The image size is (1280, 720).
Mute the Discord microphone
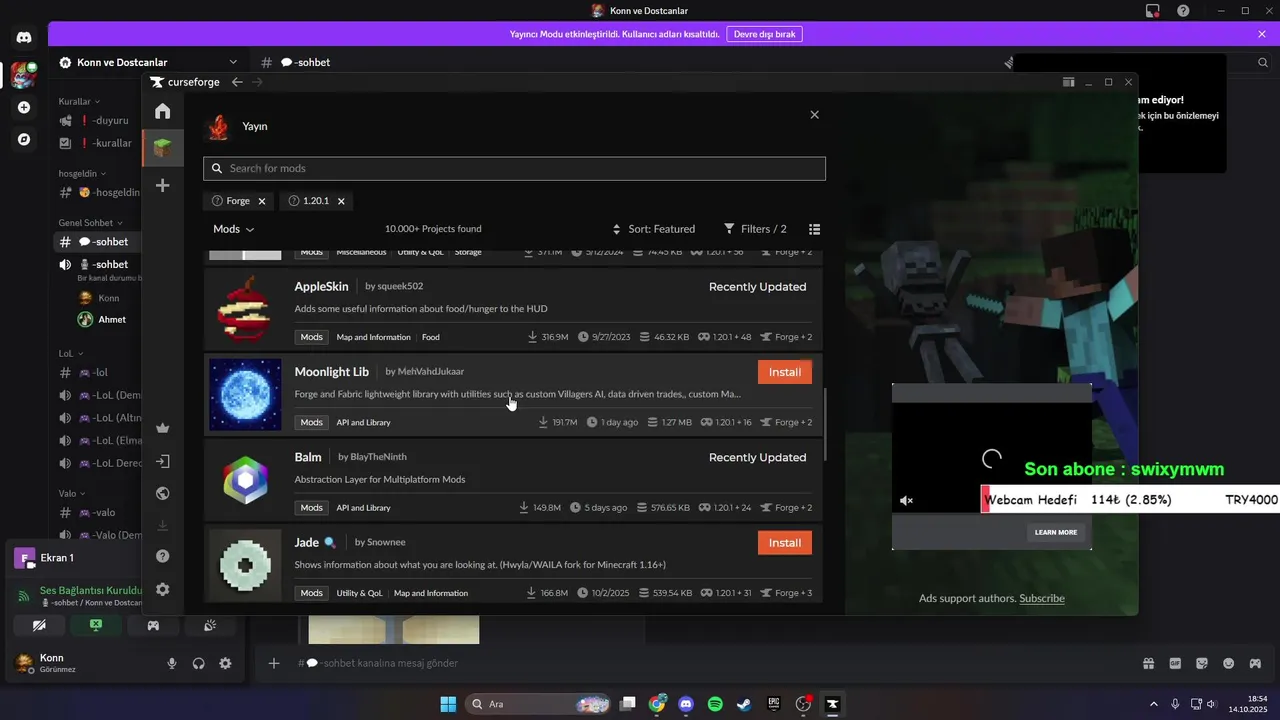pyautogui.click(x=172, y=663)
